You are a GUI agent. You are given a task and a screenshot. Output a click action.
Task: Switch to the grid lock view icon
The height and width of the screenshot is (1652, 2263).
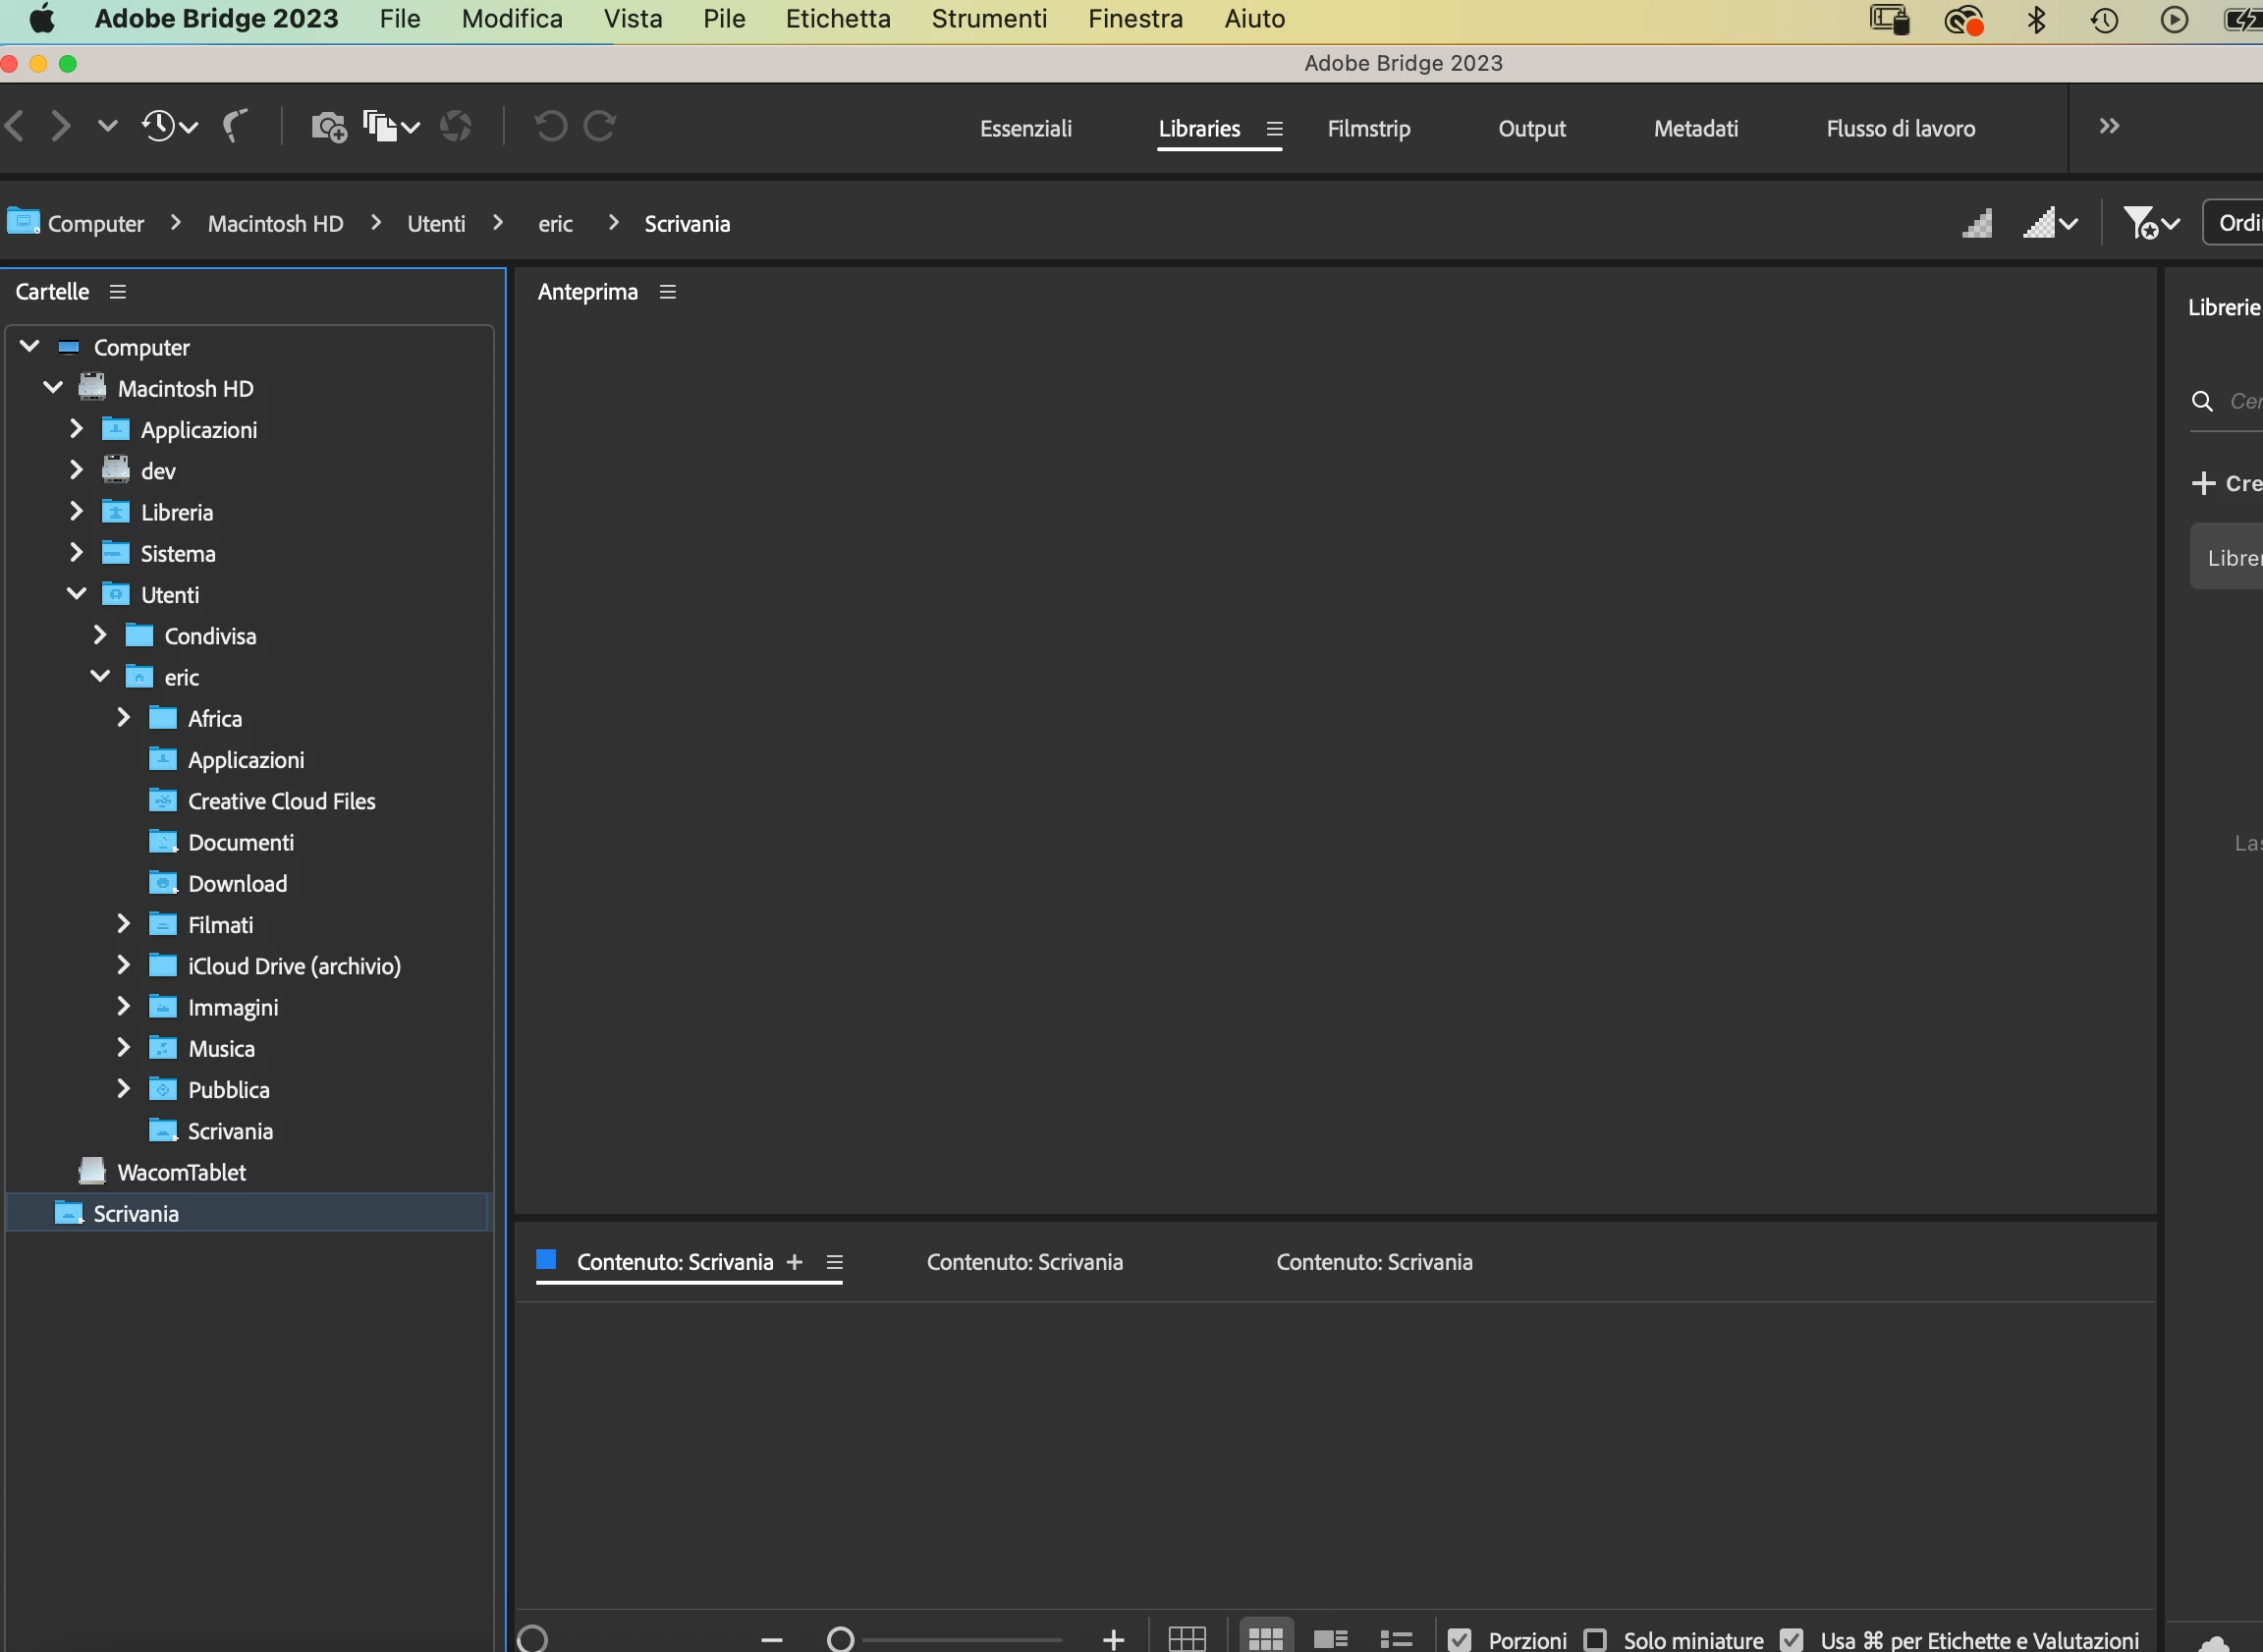[x=1187, y=1639]
